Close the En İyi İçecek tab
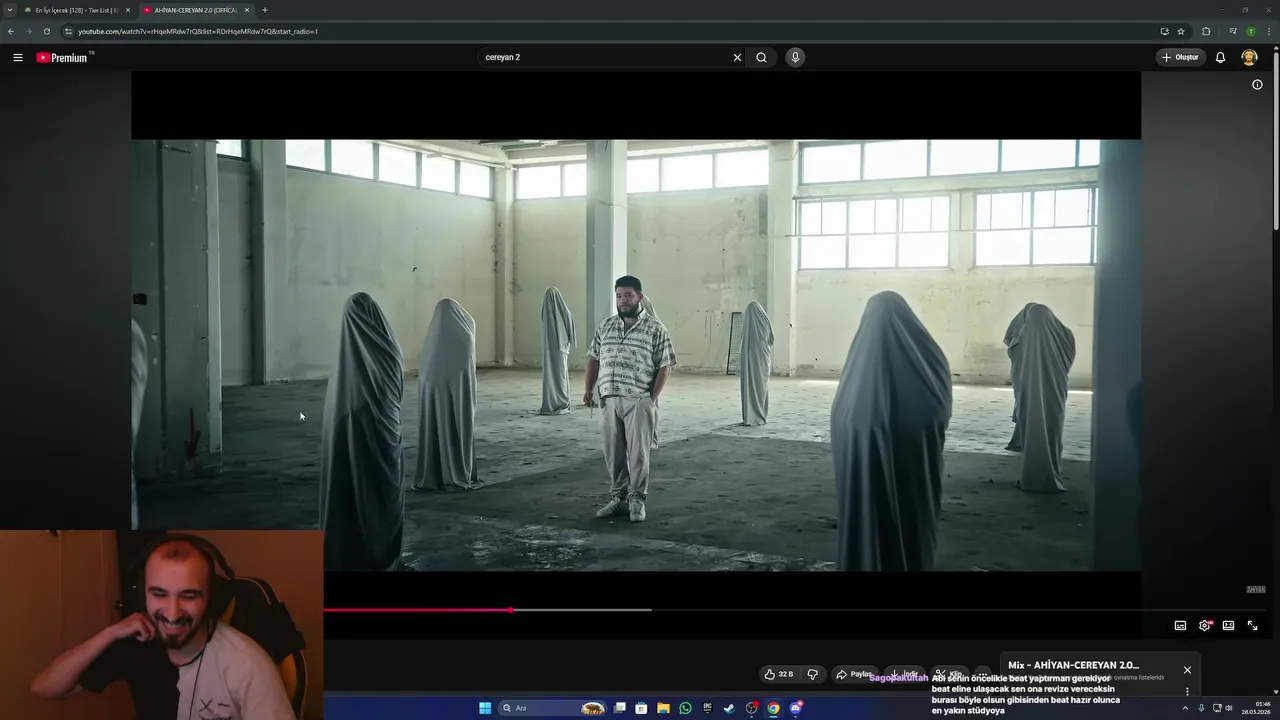Screen dimensions: 1280x720 pyautogui.click(x=128, y=10)
